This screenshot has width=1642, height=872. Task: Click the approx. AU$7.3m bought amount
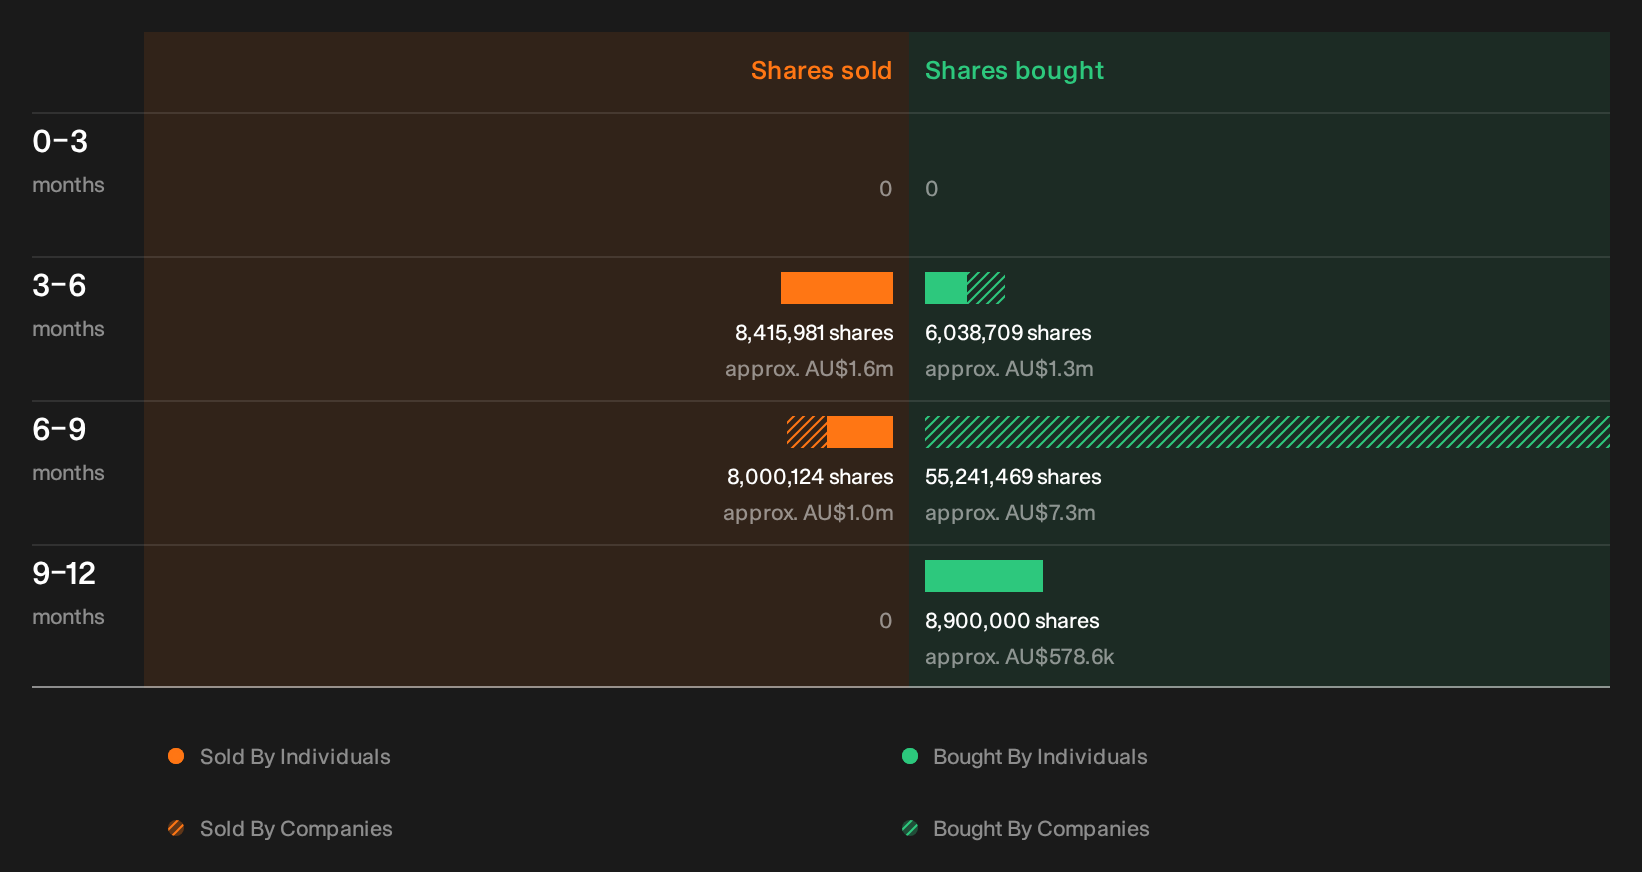coord(1010,513)
